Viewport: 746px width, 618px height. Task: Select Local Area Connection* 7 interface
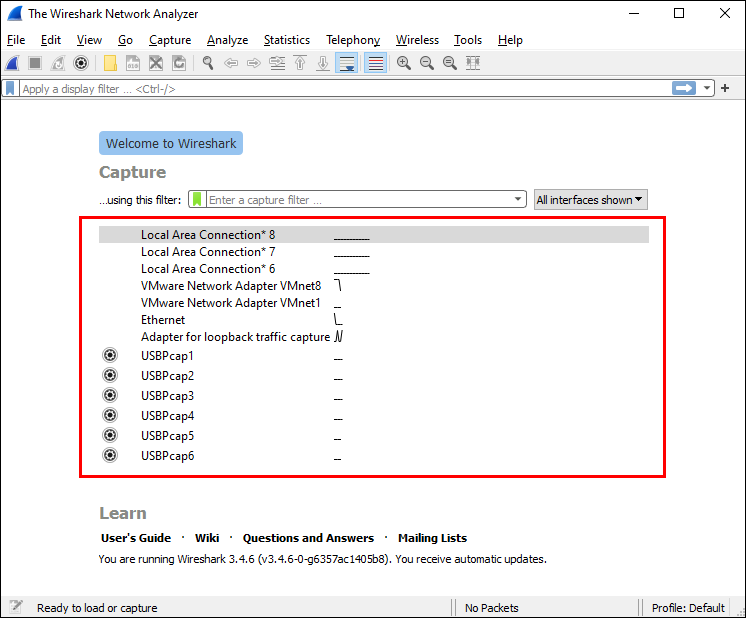(x=373, y=252)
